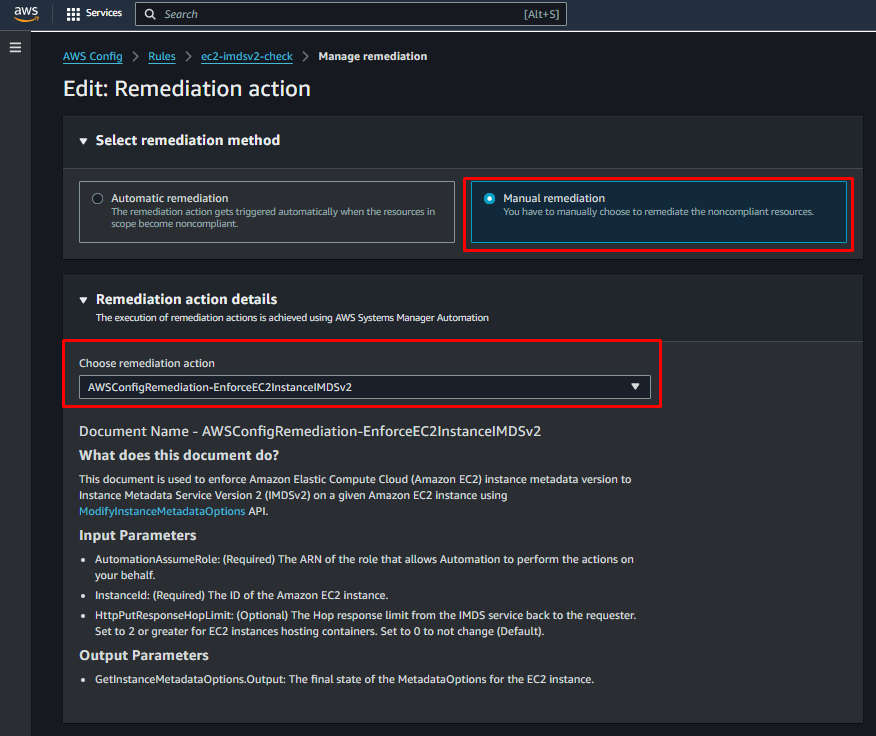Screen dimensions: 876x736
Task: Open ec2-imdsv2-check breadcrumb link
Action: coord(247,56)
